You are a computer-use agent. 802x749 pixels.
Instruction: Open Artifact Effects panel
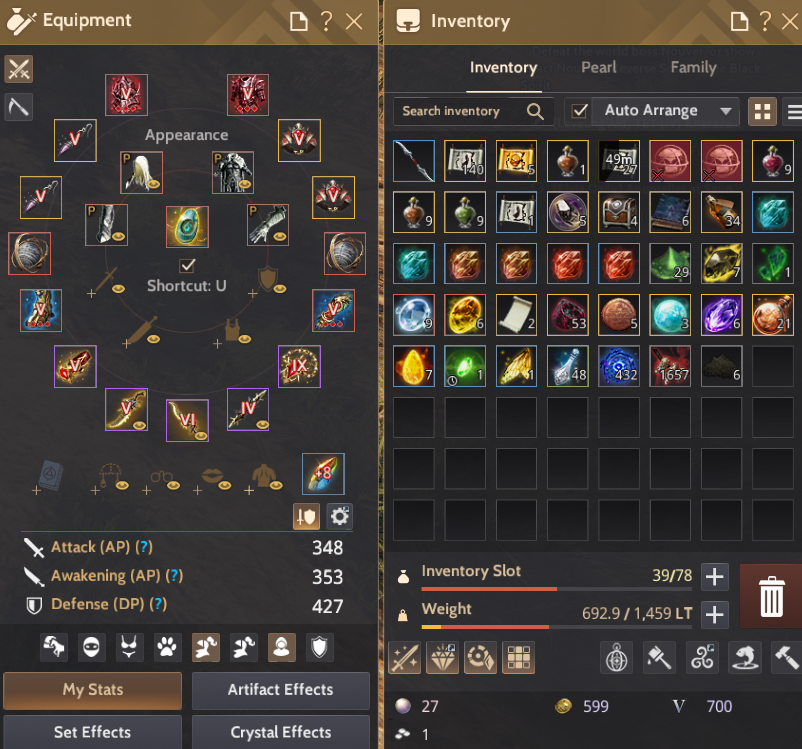[x=281, y=690]
